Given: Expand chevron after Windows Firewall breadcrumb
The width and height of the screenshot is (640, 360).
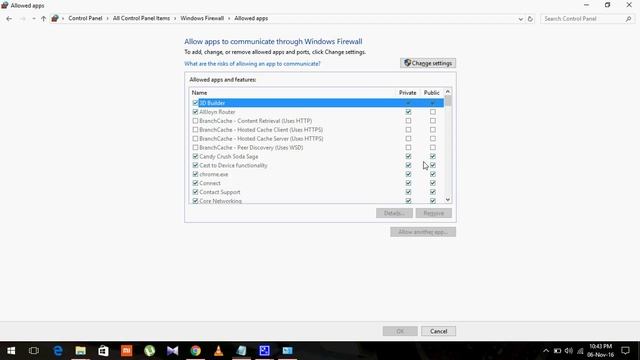Looking at the screenshot, I should (x=229, y=19).
